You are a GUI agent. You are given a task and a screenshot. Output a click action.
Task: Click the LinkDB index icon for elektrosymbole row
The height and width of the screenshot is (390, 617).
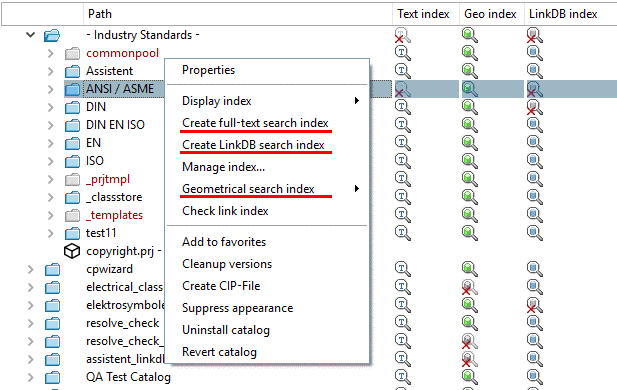534,305
